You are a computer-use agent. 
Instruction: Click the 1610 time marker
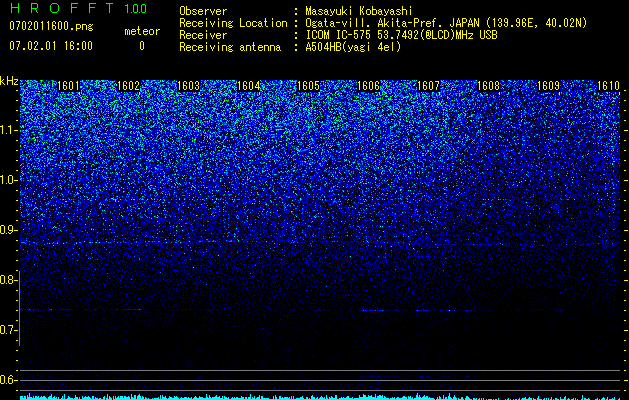(608, 86)
